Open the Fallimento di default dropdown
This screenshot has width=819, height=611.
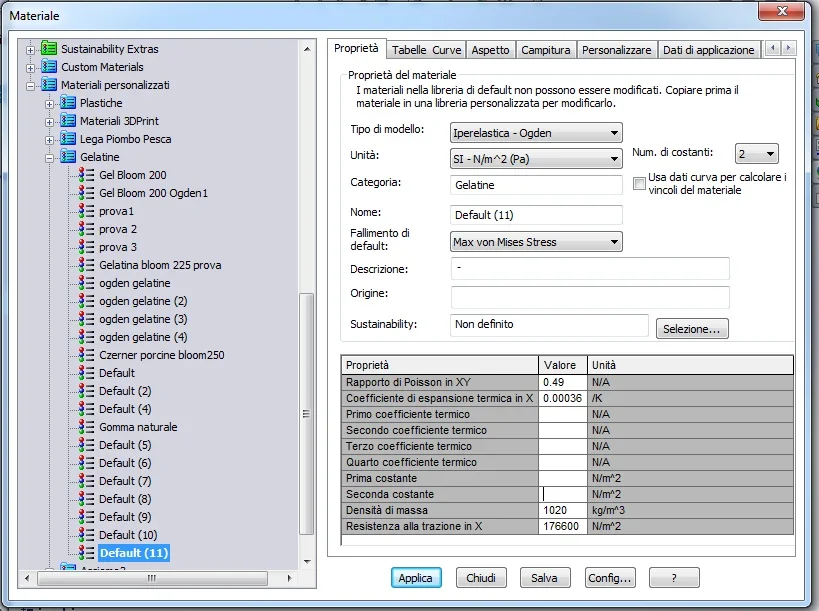536,242
